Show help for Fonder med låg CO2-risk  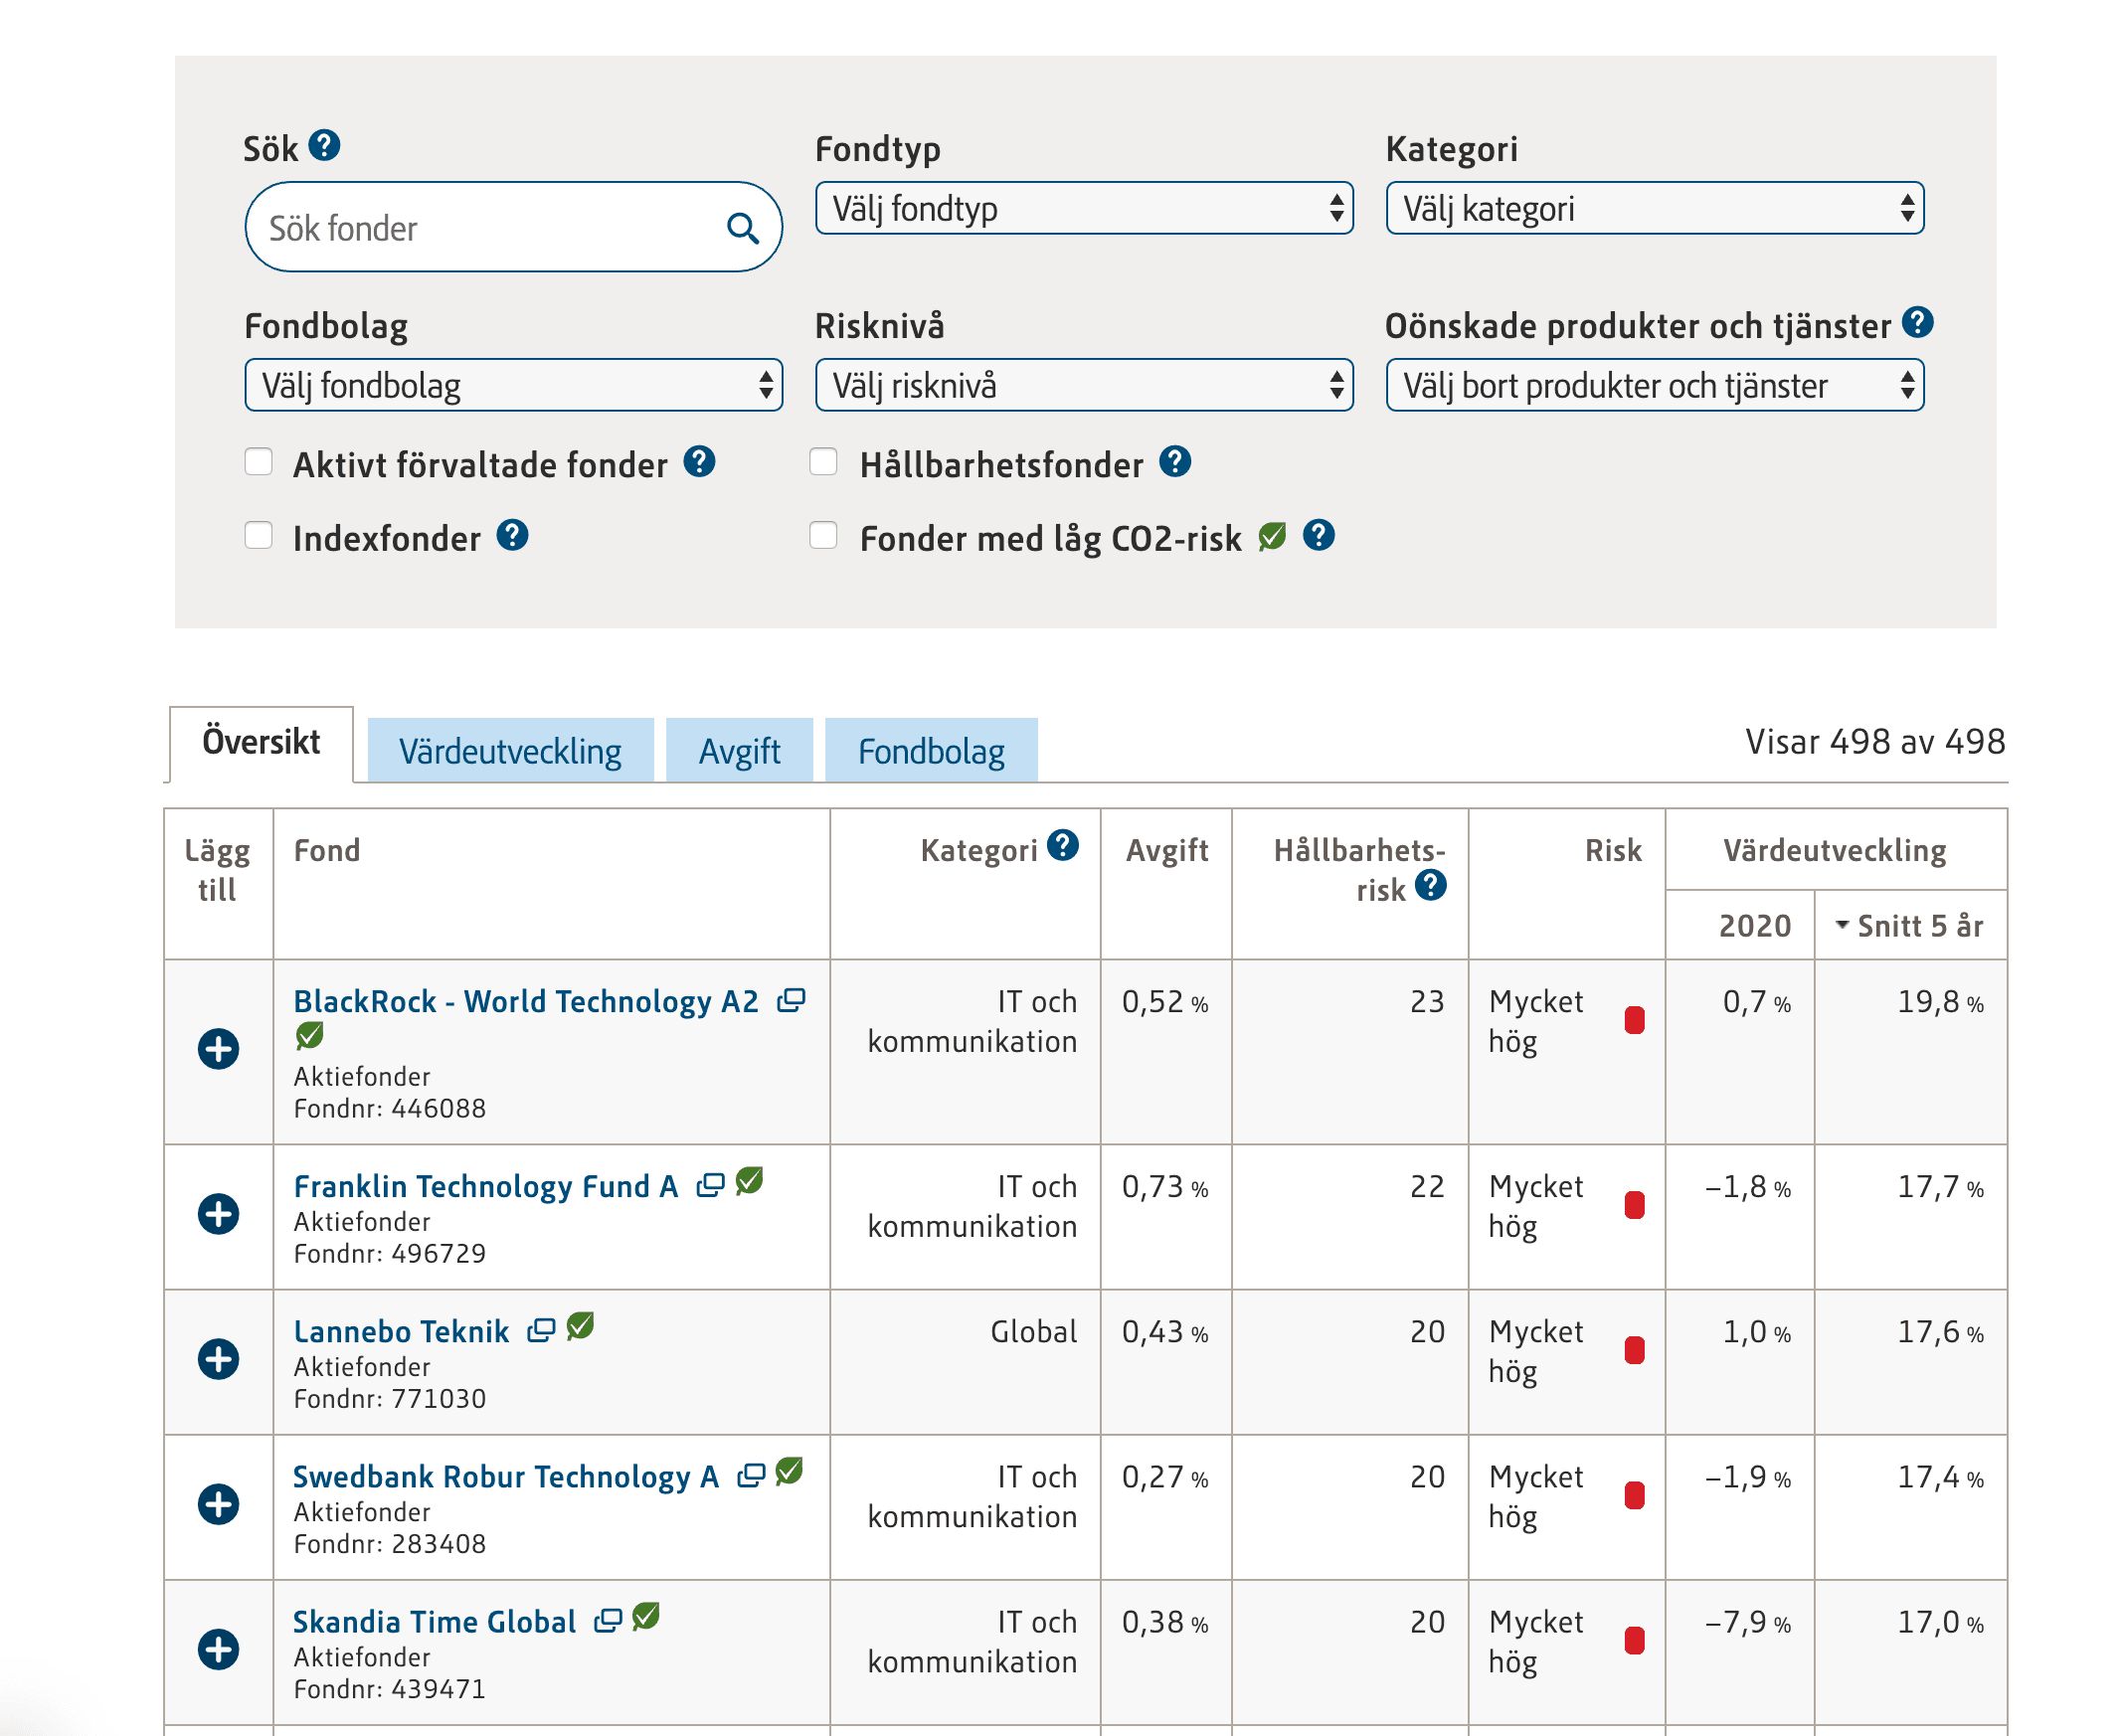1319,535
